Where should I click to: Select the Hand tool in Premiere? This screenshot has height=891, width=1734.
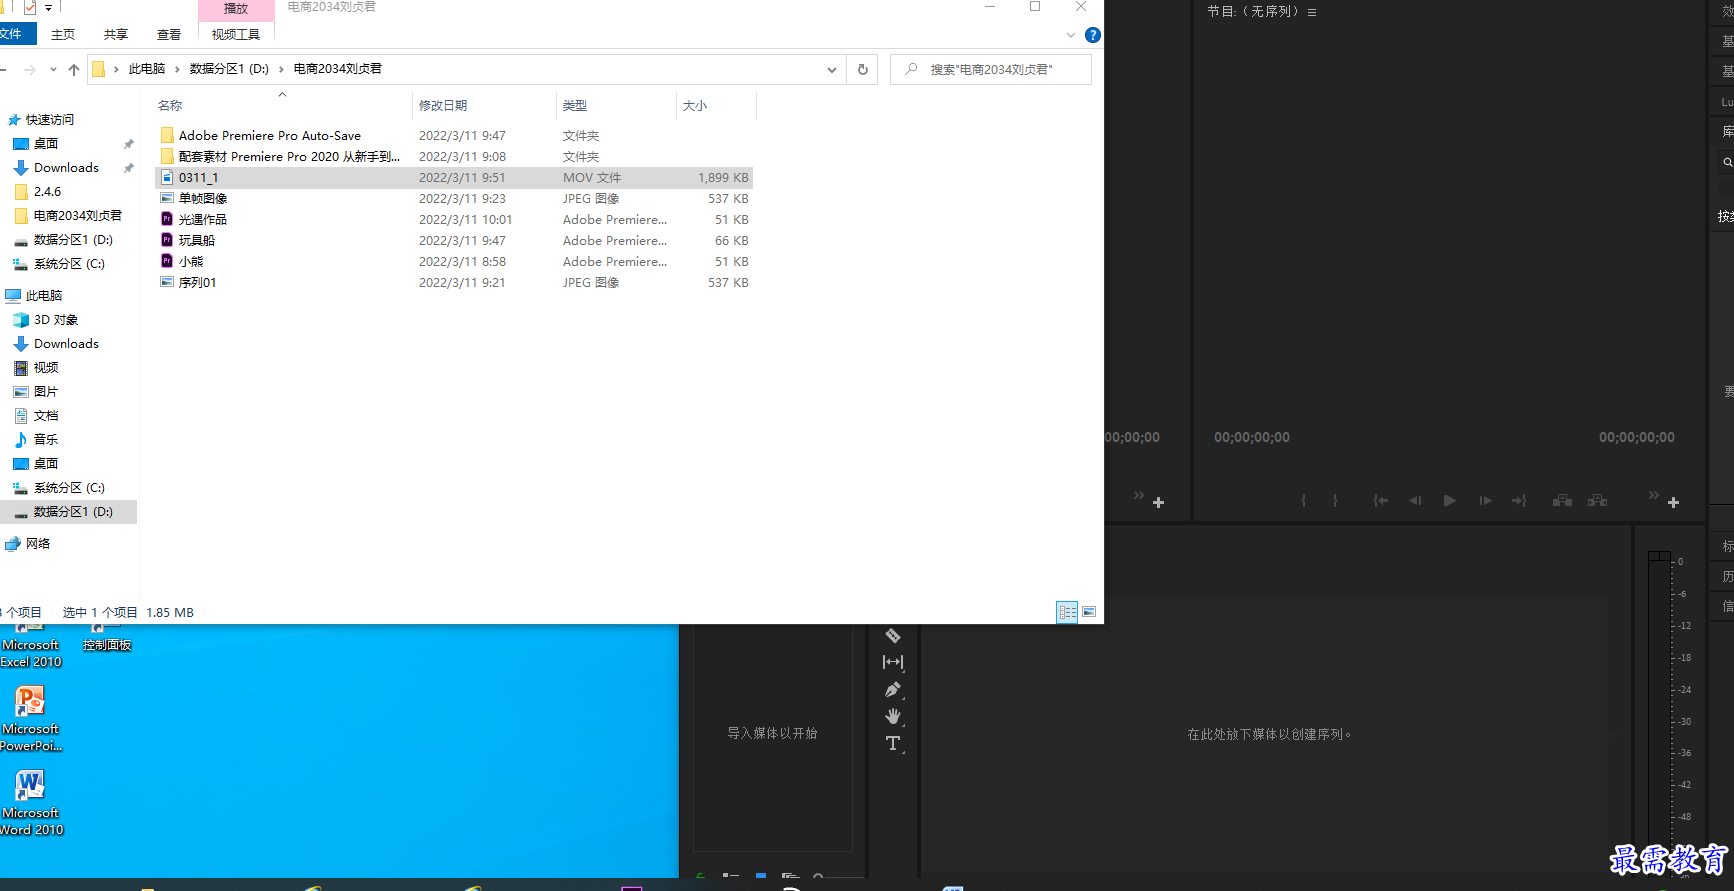coord(893,717)
